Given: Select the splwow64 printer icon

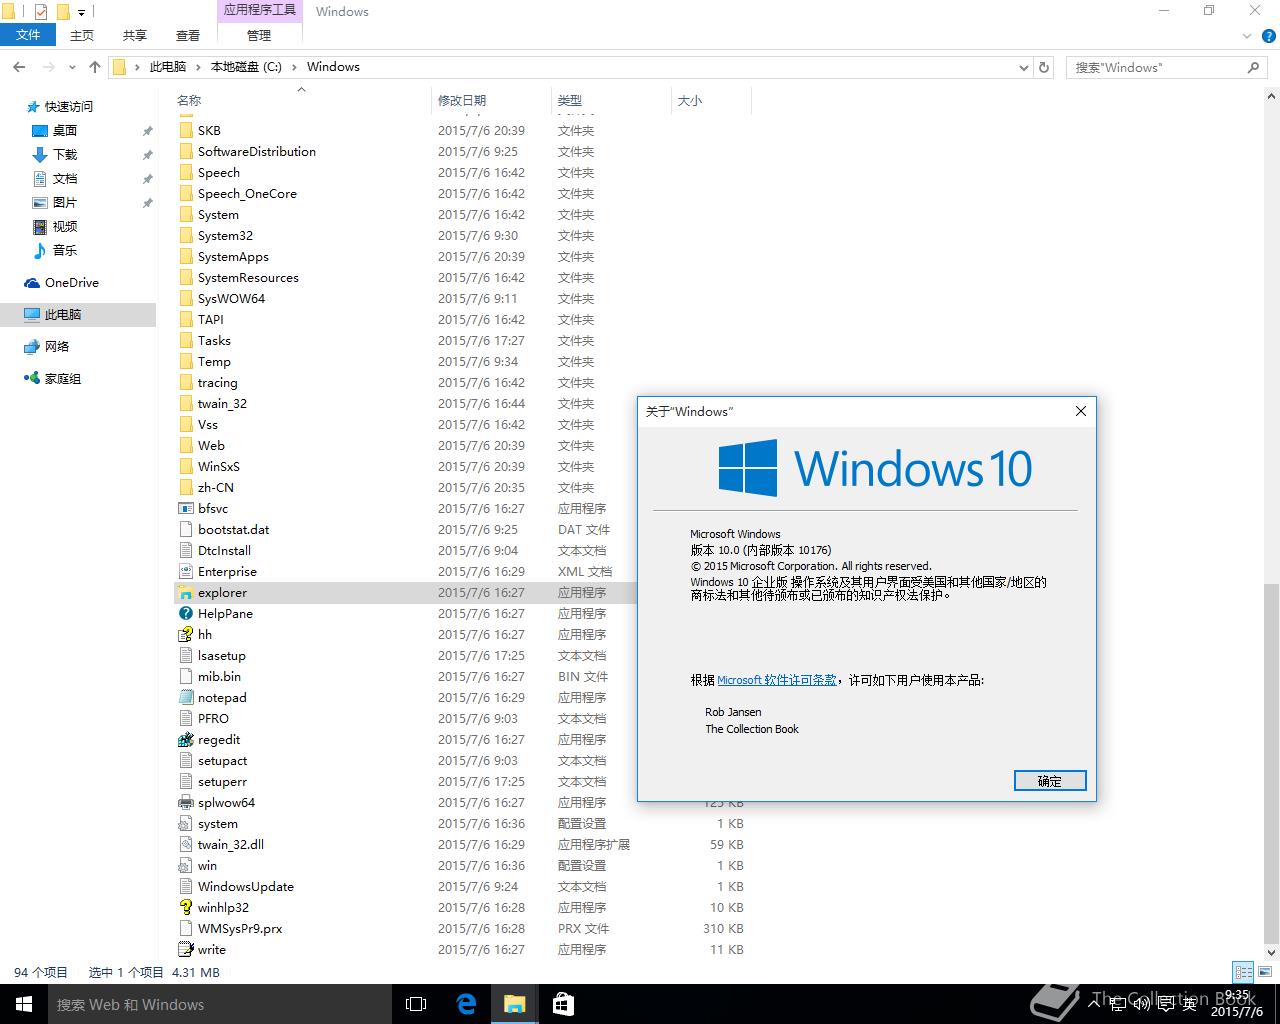Looking at the screenshot, I should [x=185, y=803].
